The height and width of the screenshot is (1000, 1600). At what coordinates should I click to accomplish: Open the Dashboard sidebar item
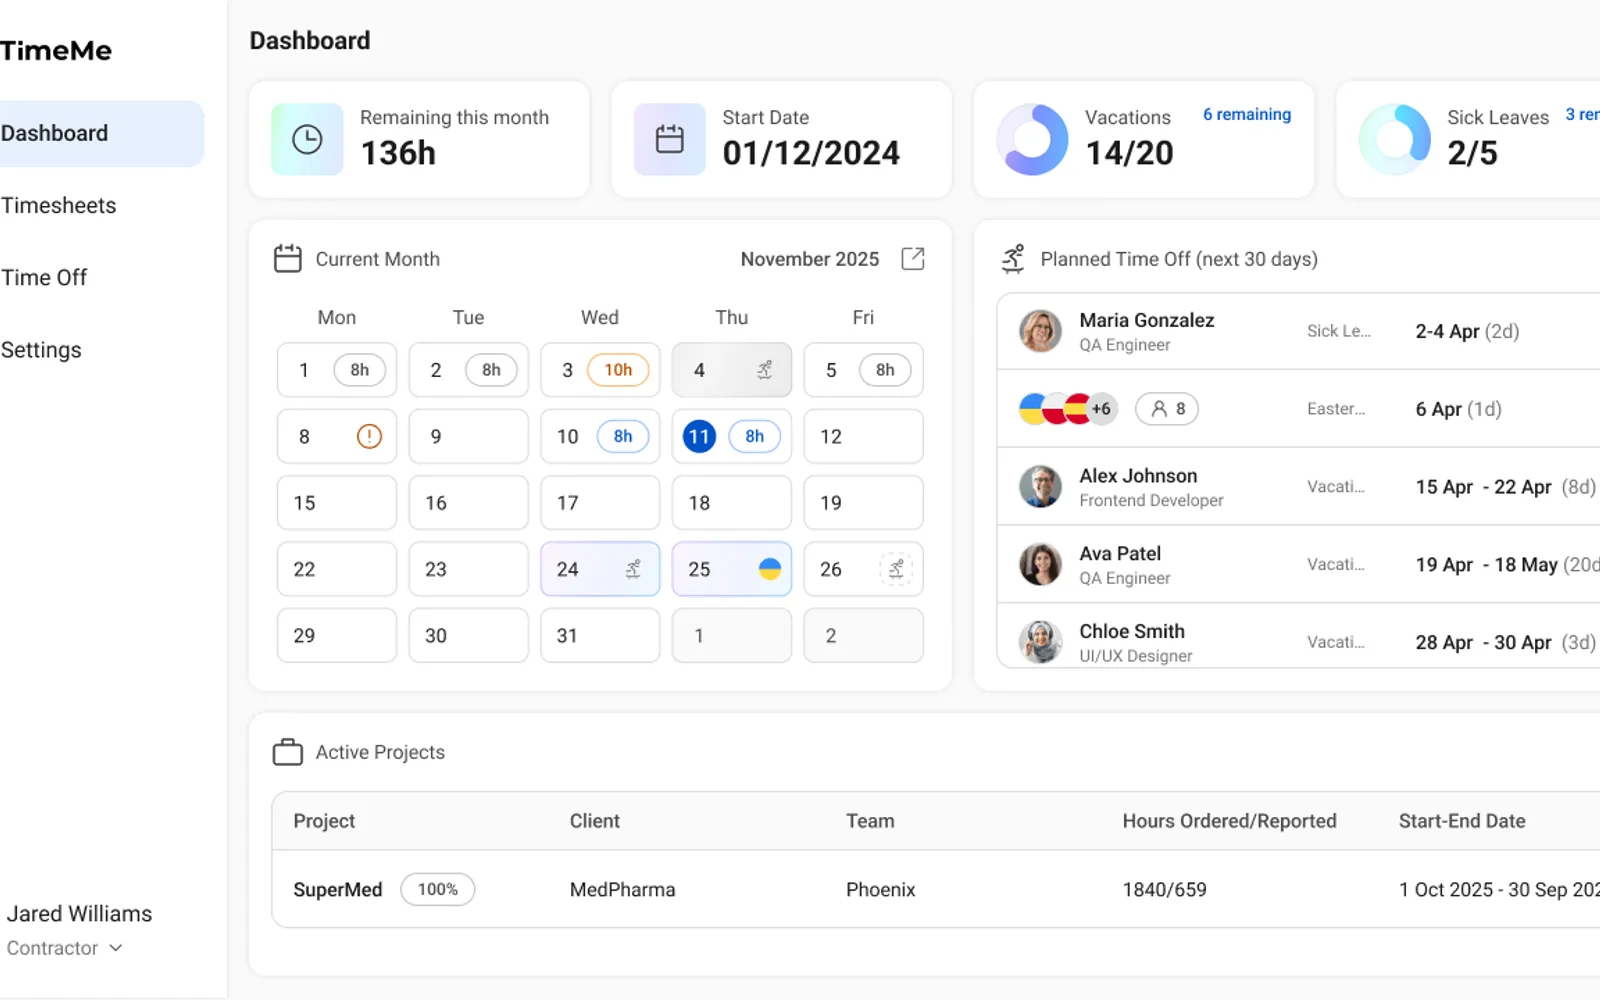click(100, 133)
